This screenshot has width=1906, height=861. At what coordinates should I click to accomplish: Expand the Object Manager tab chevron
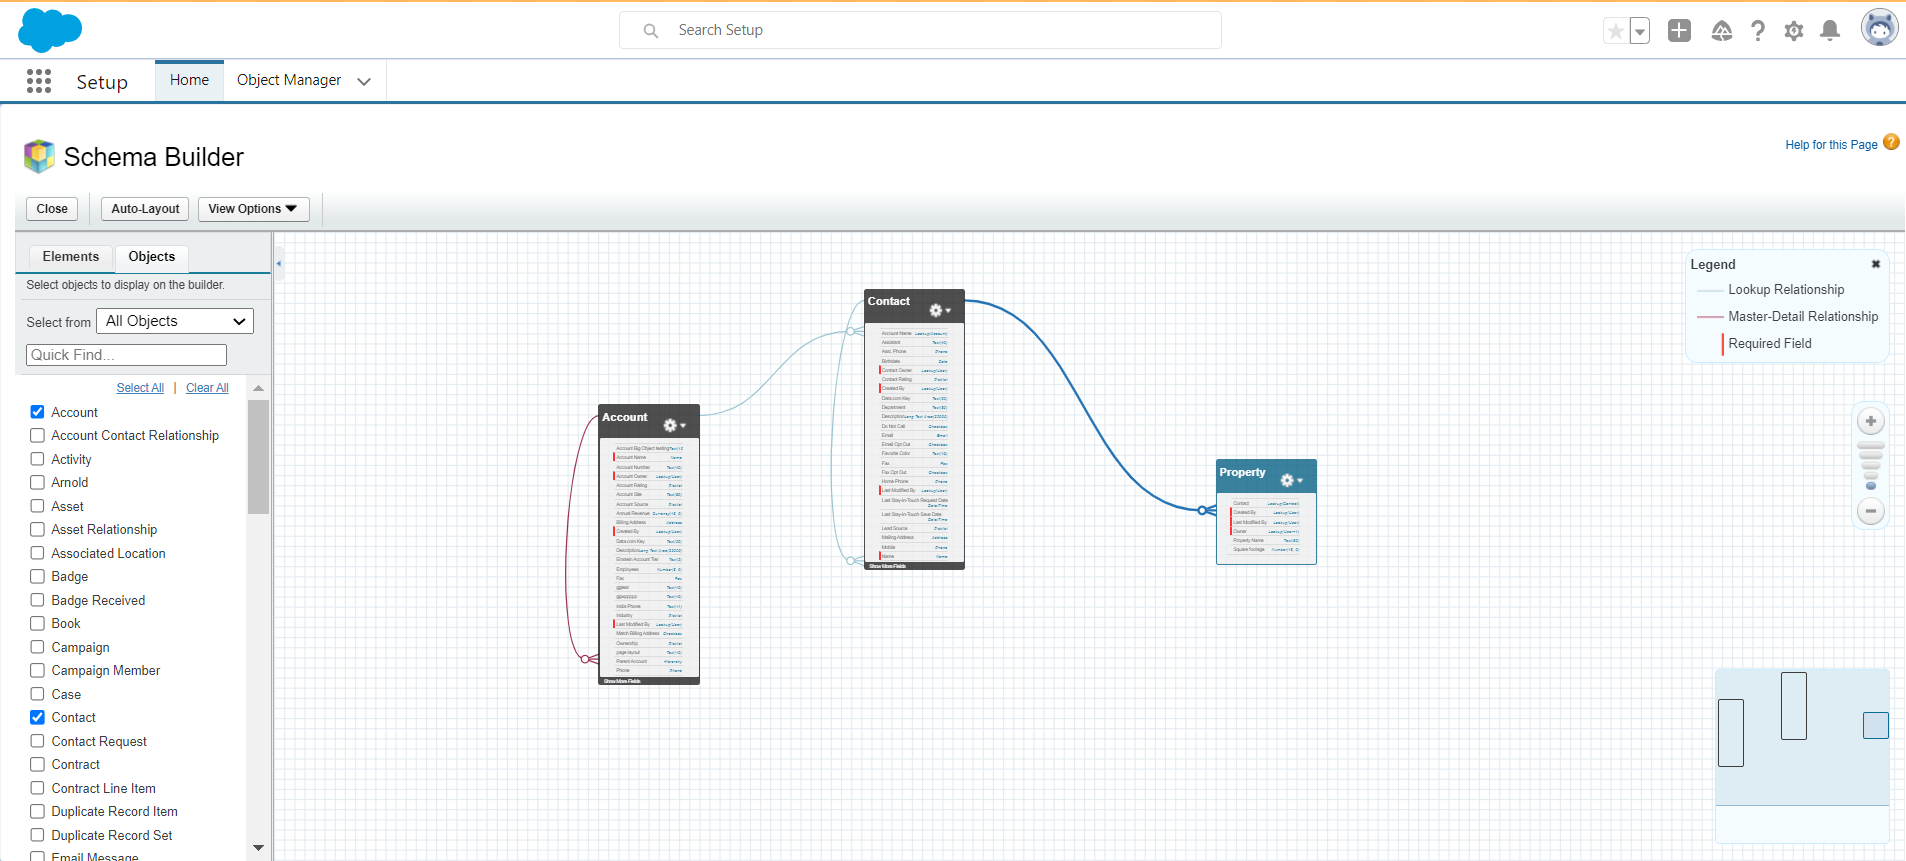(364, 81)
